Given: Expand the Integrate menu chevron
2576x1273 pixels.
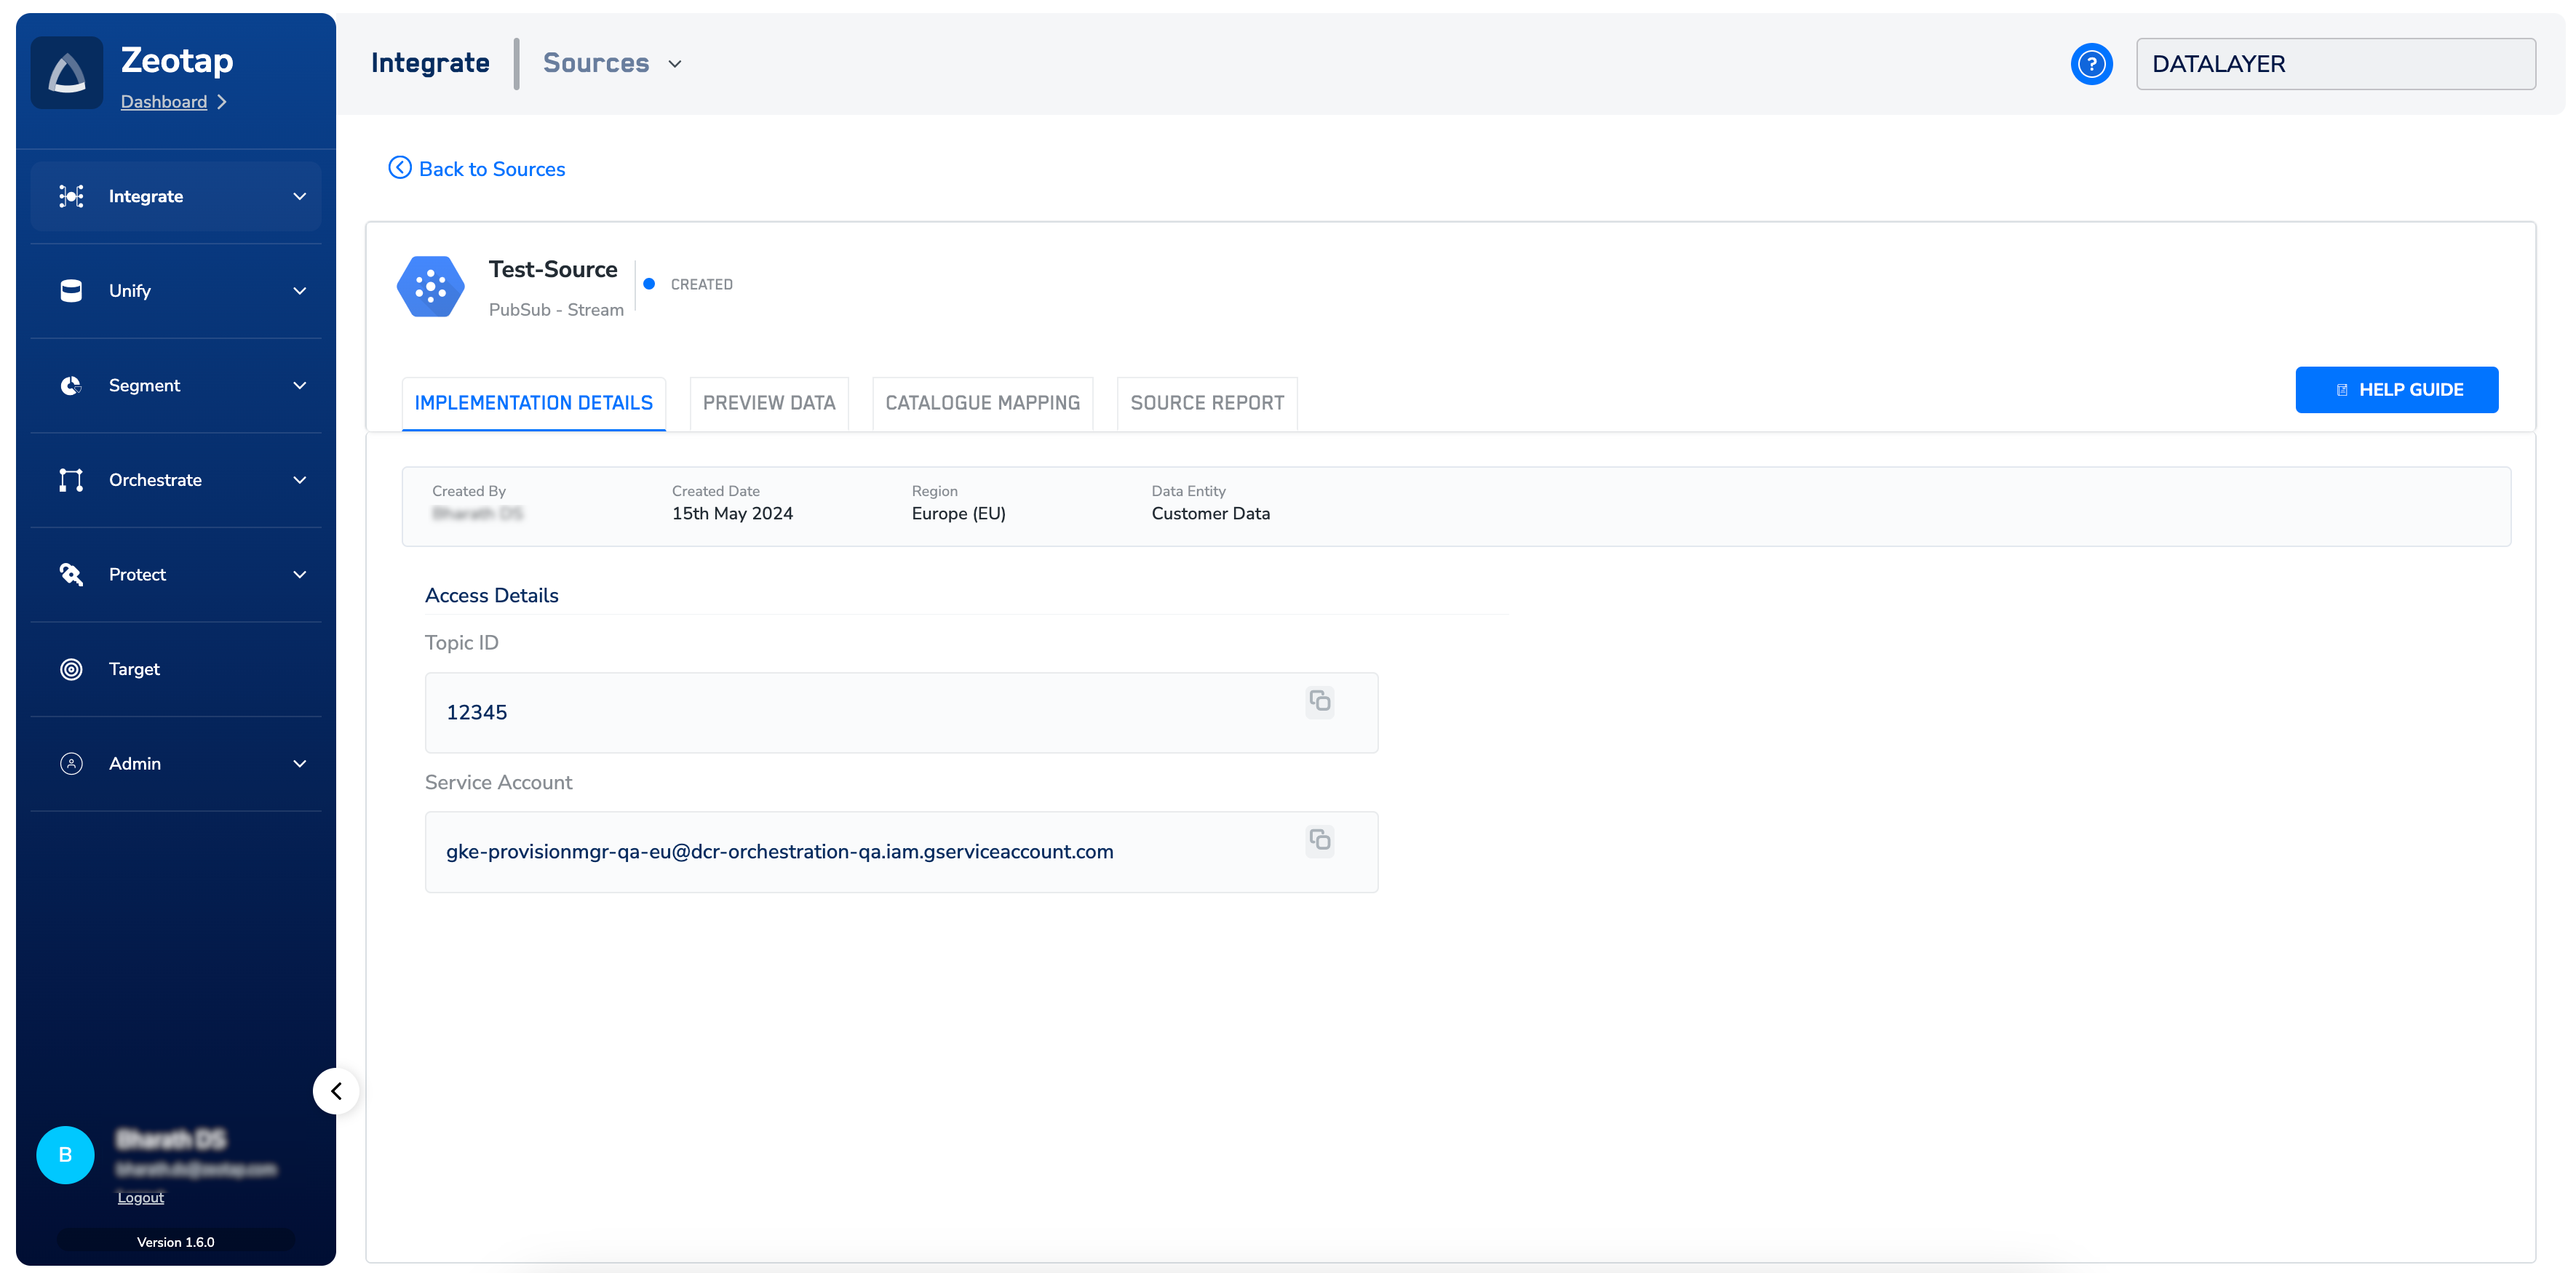Looking at the screenshot, I should (x=299, y=196).
